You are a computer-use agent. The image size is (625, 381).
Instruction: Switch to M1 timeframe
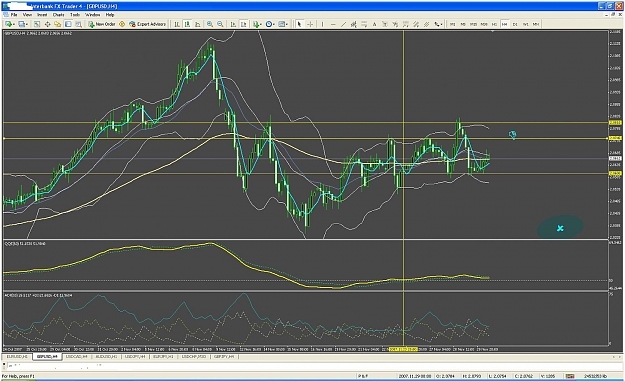click(x=452, y=24)
